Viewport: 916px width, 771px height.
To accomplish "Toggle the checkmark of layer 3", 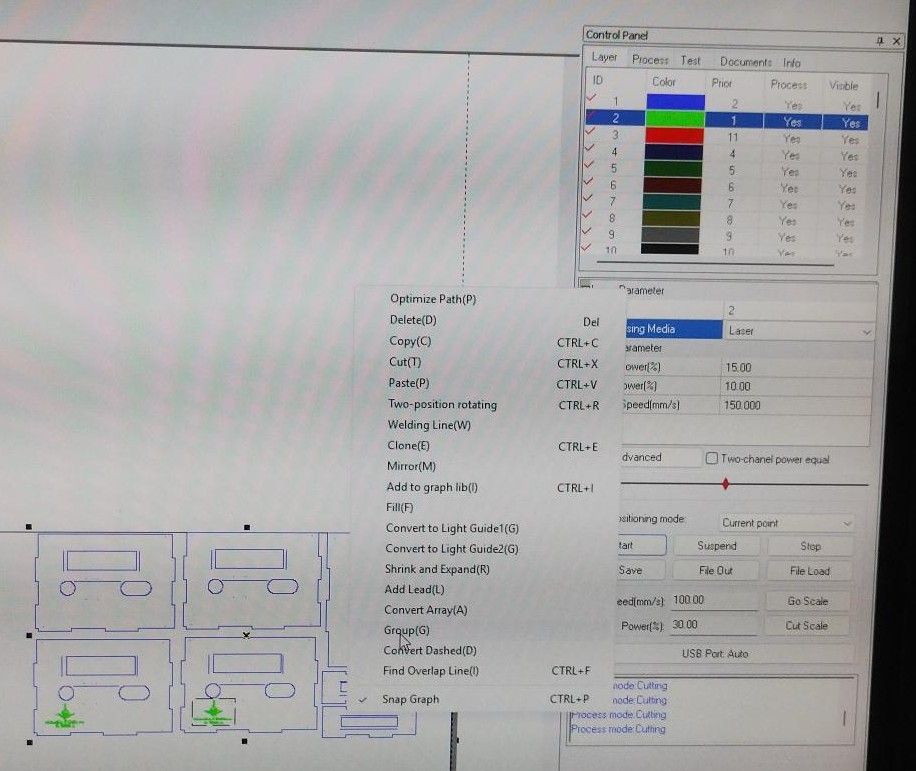I will pos(590,131).
